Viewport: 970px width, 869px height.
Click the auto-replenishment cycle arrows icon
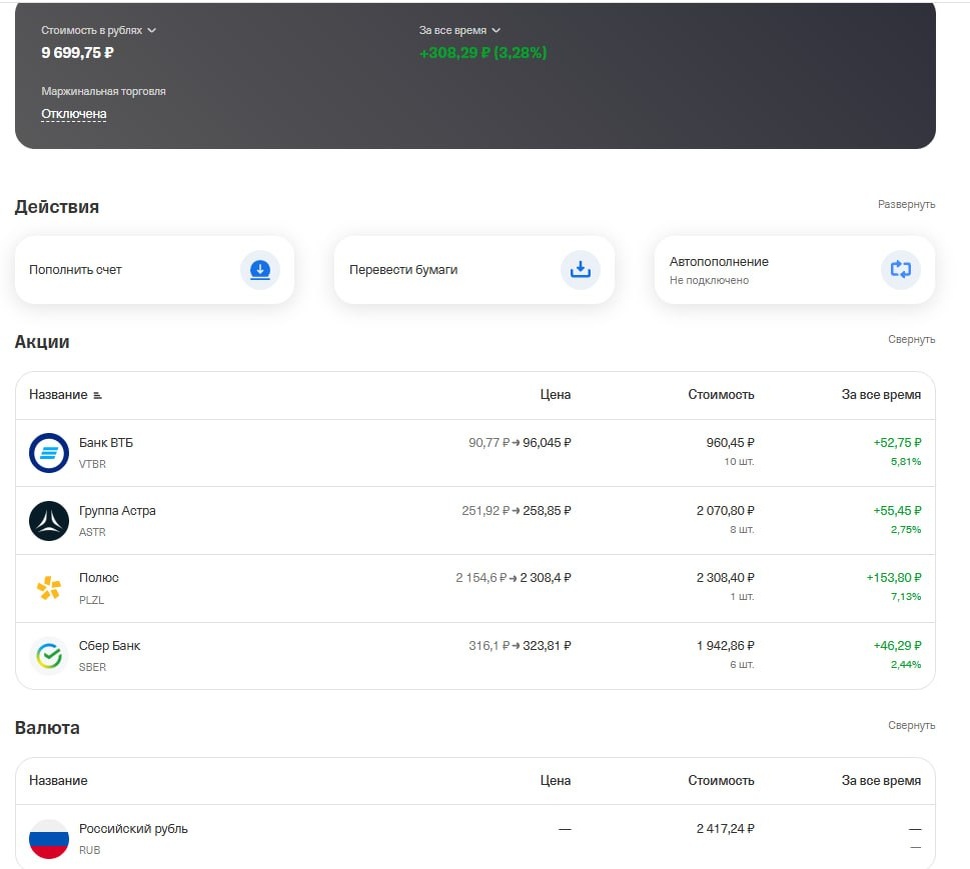tap(901, 270)
